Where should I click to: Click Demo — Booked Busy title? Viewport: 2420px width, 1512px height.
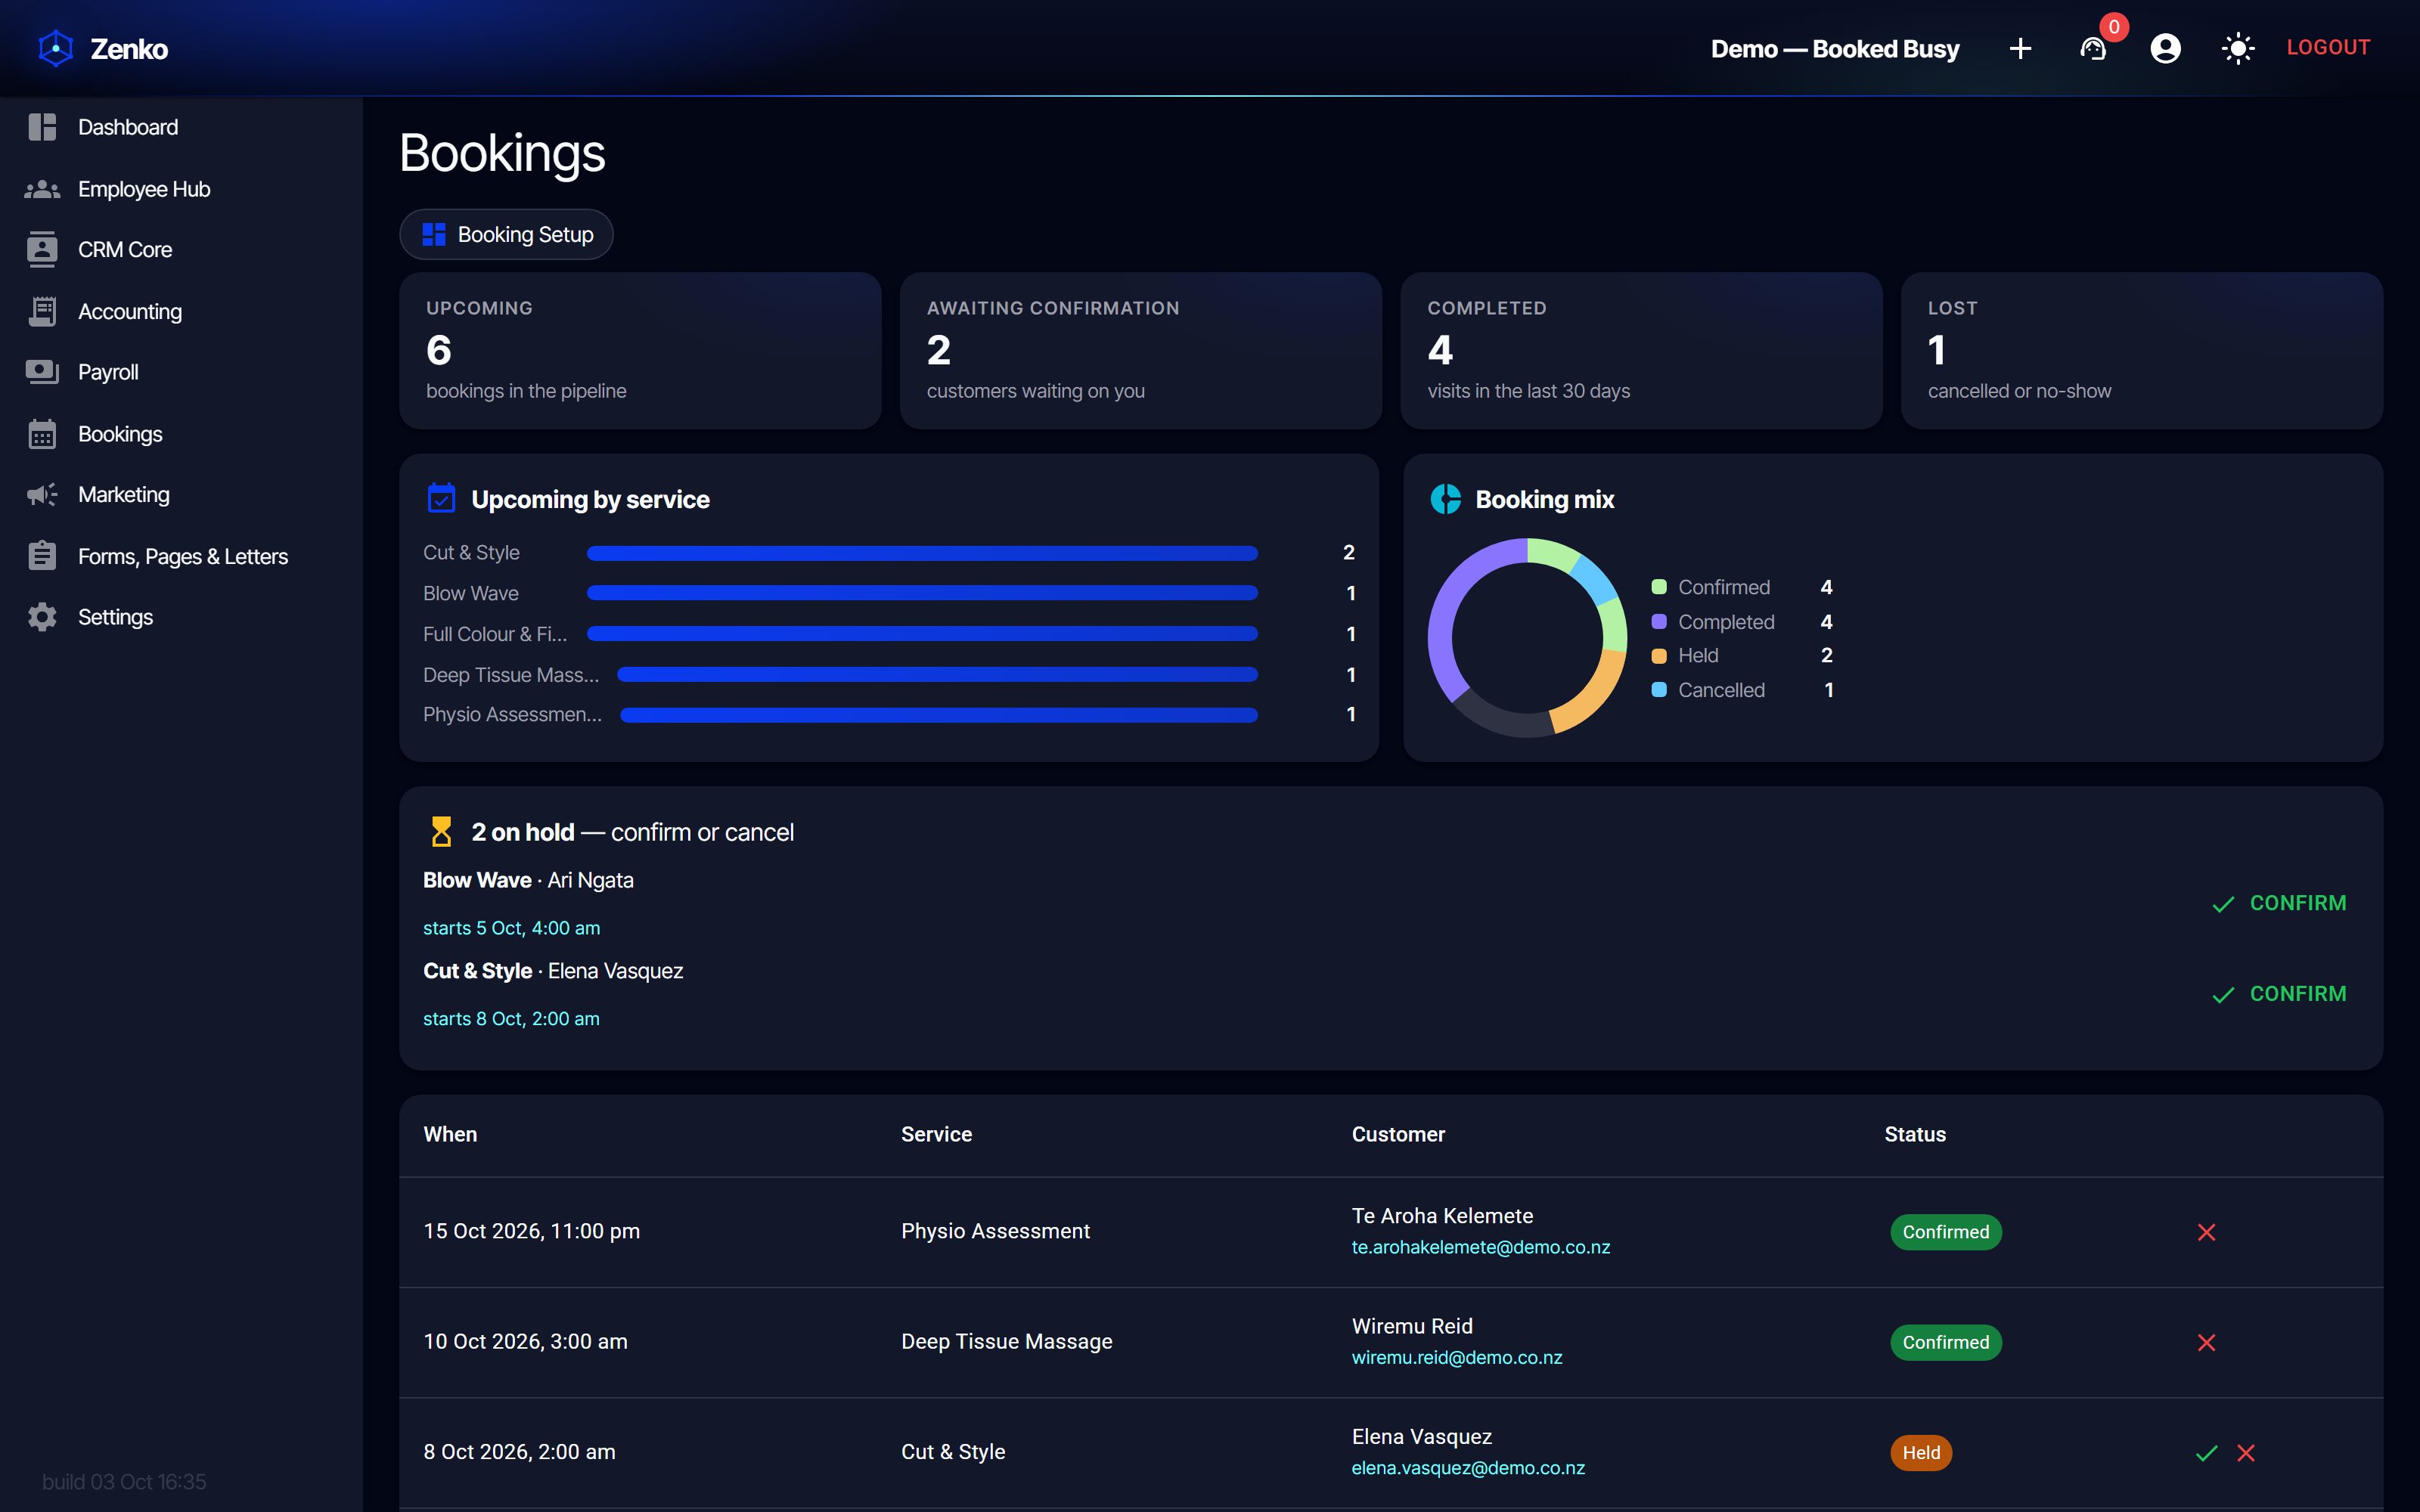[x=1835, y=48]
